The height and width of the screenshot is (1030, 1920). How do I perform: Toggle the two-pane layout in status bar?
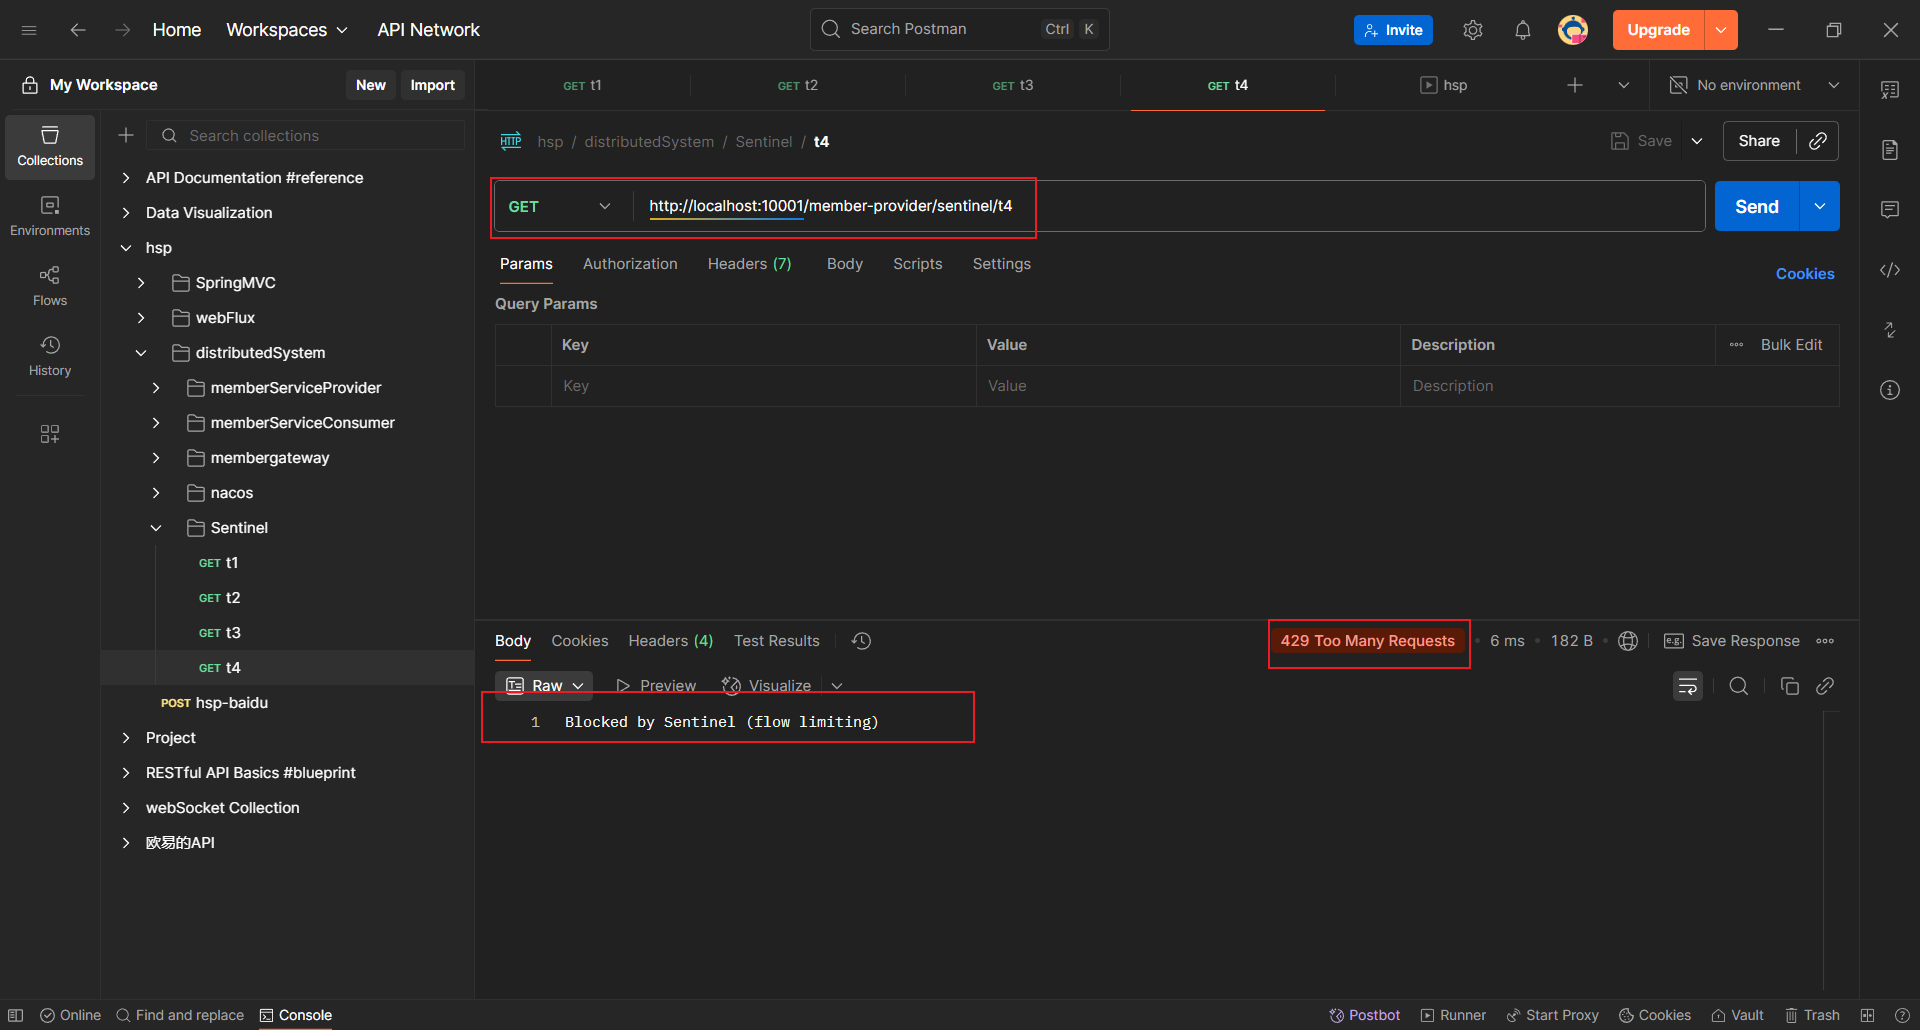tap(1867, 1015)
